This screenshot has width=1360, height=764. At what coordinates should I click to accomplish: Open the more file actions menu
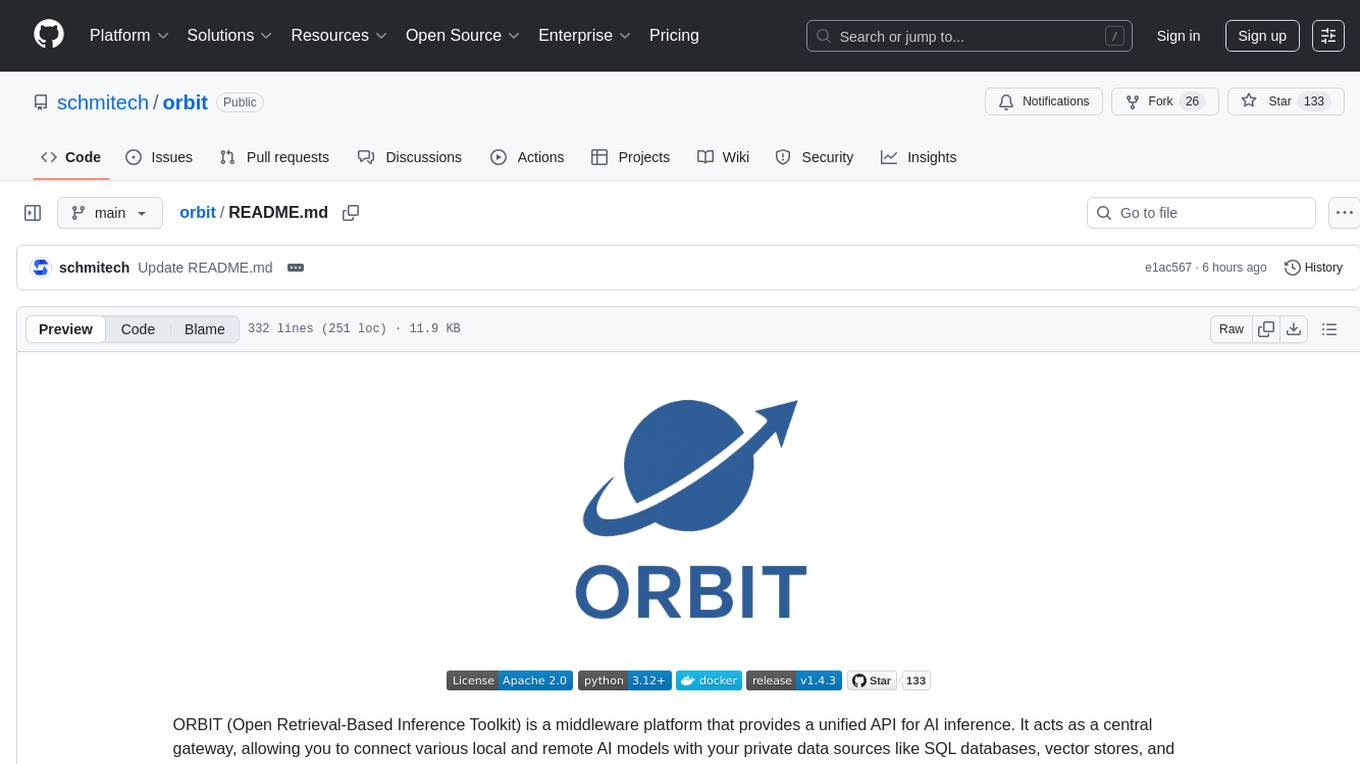click(x=1344, y=213)
